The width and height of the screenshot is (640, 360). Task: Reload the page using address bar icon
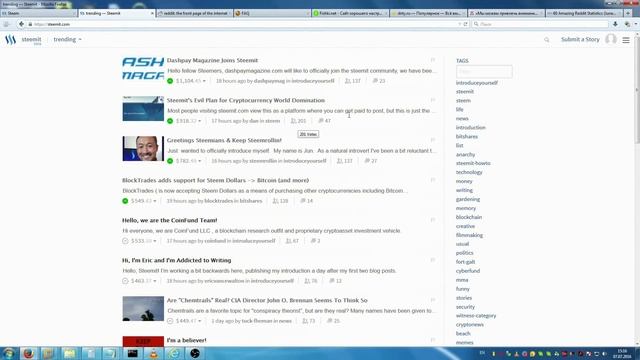click(x=465, y=24)
